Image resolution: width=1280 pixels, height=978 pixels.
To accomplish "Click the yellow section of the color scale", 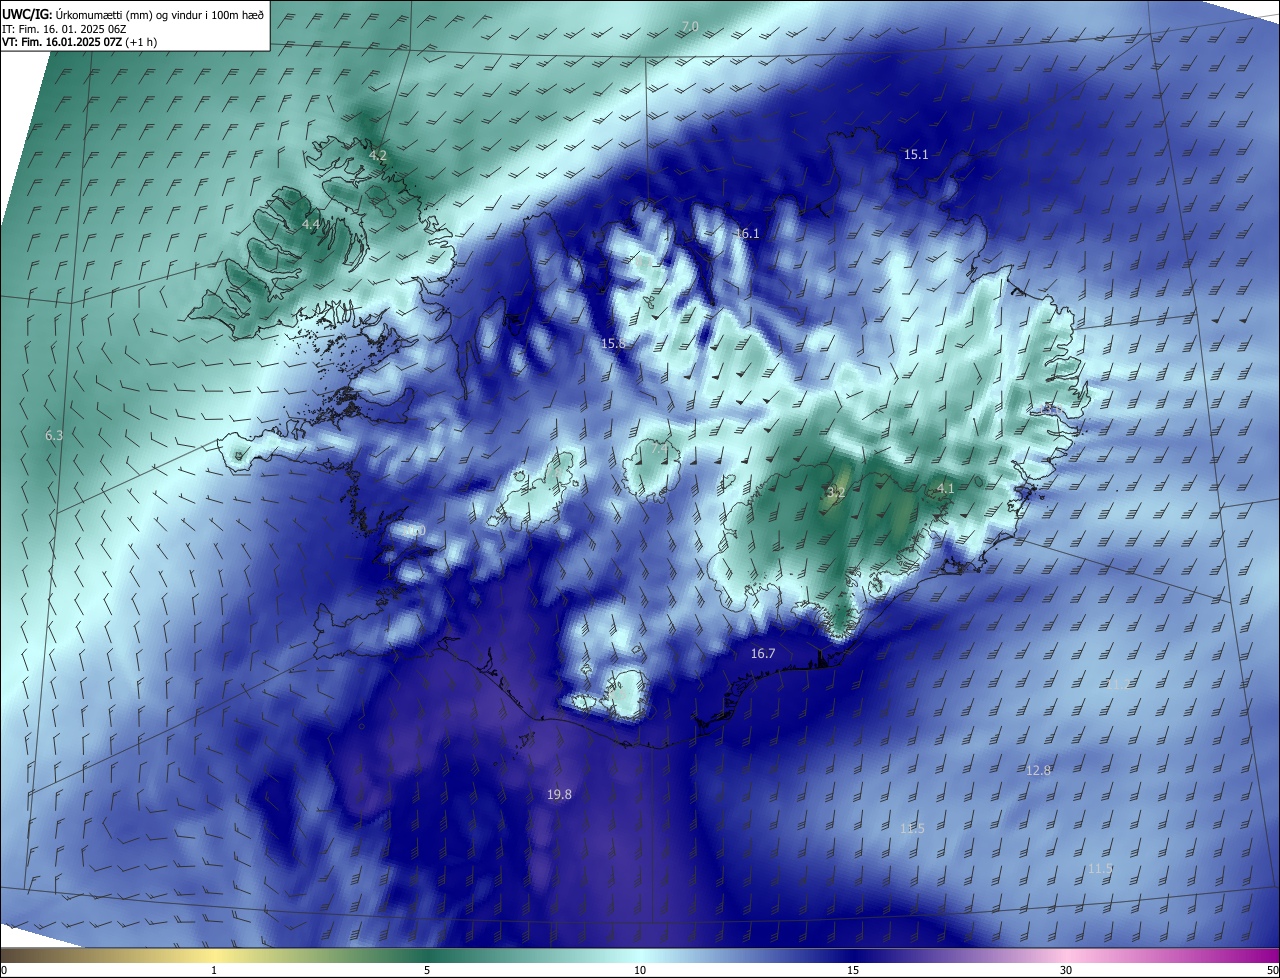I will tap(214, 955).
